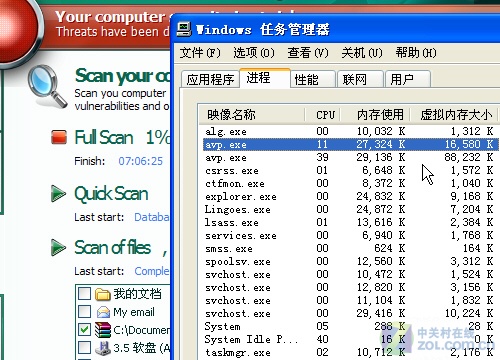The image size is (500, 360).
Task: Click the My email envelope icon
Action: [103, 312]
